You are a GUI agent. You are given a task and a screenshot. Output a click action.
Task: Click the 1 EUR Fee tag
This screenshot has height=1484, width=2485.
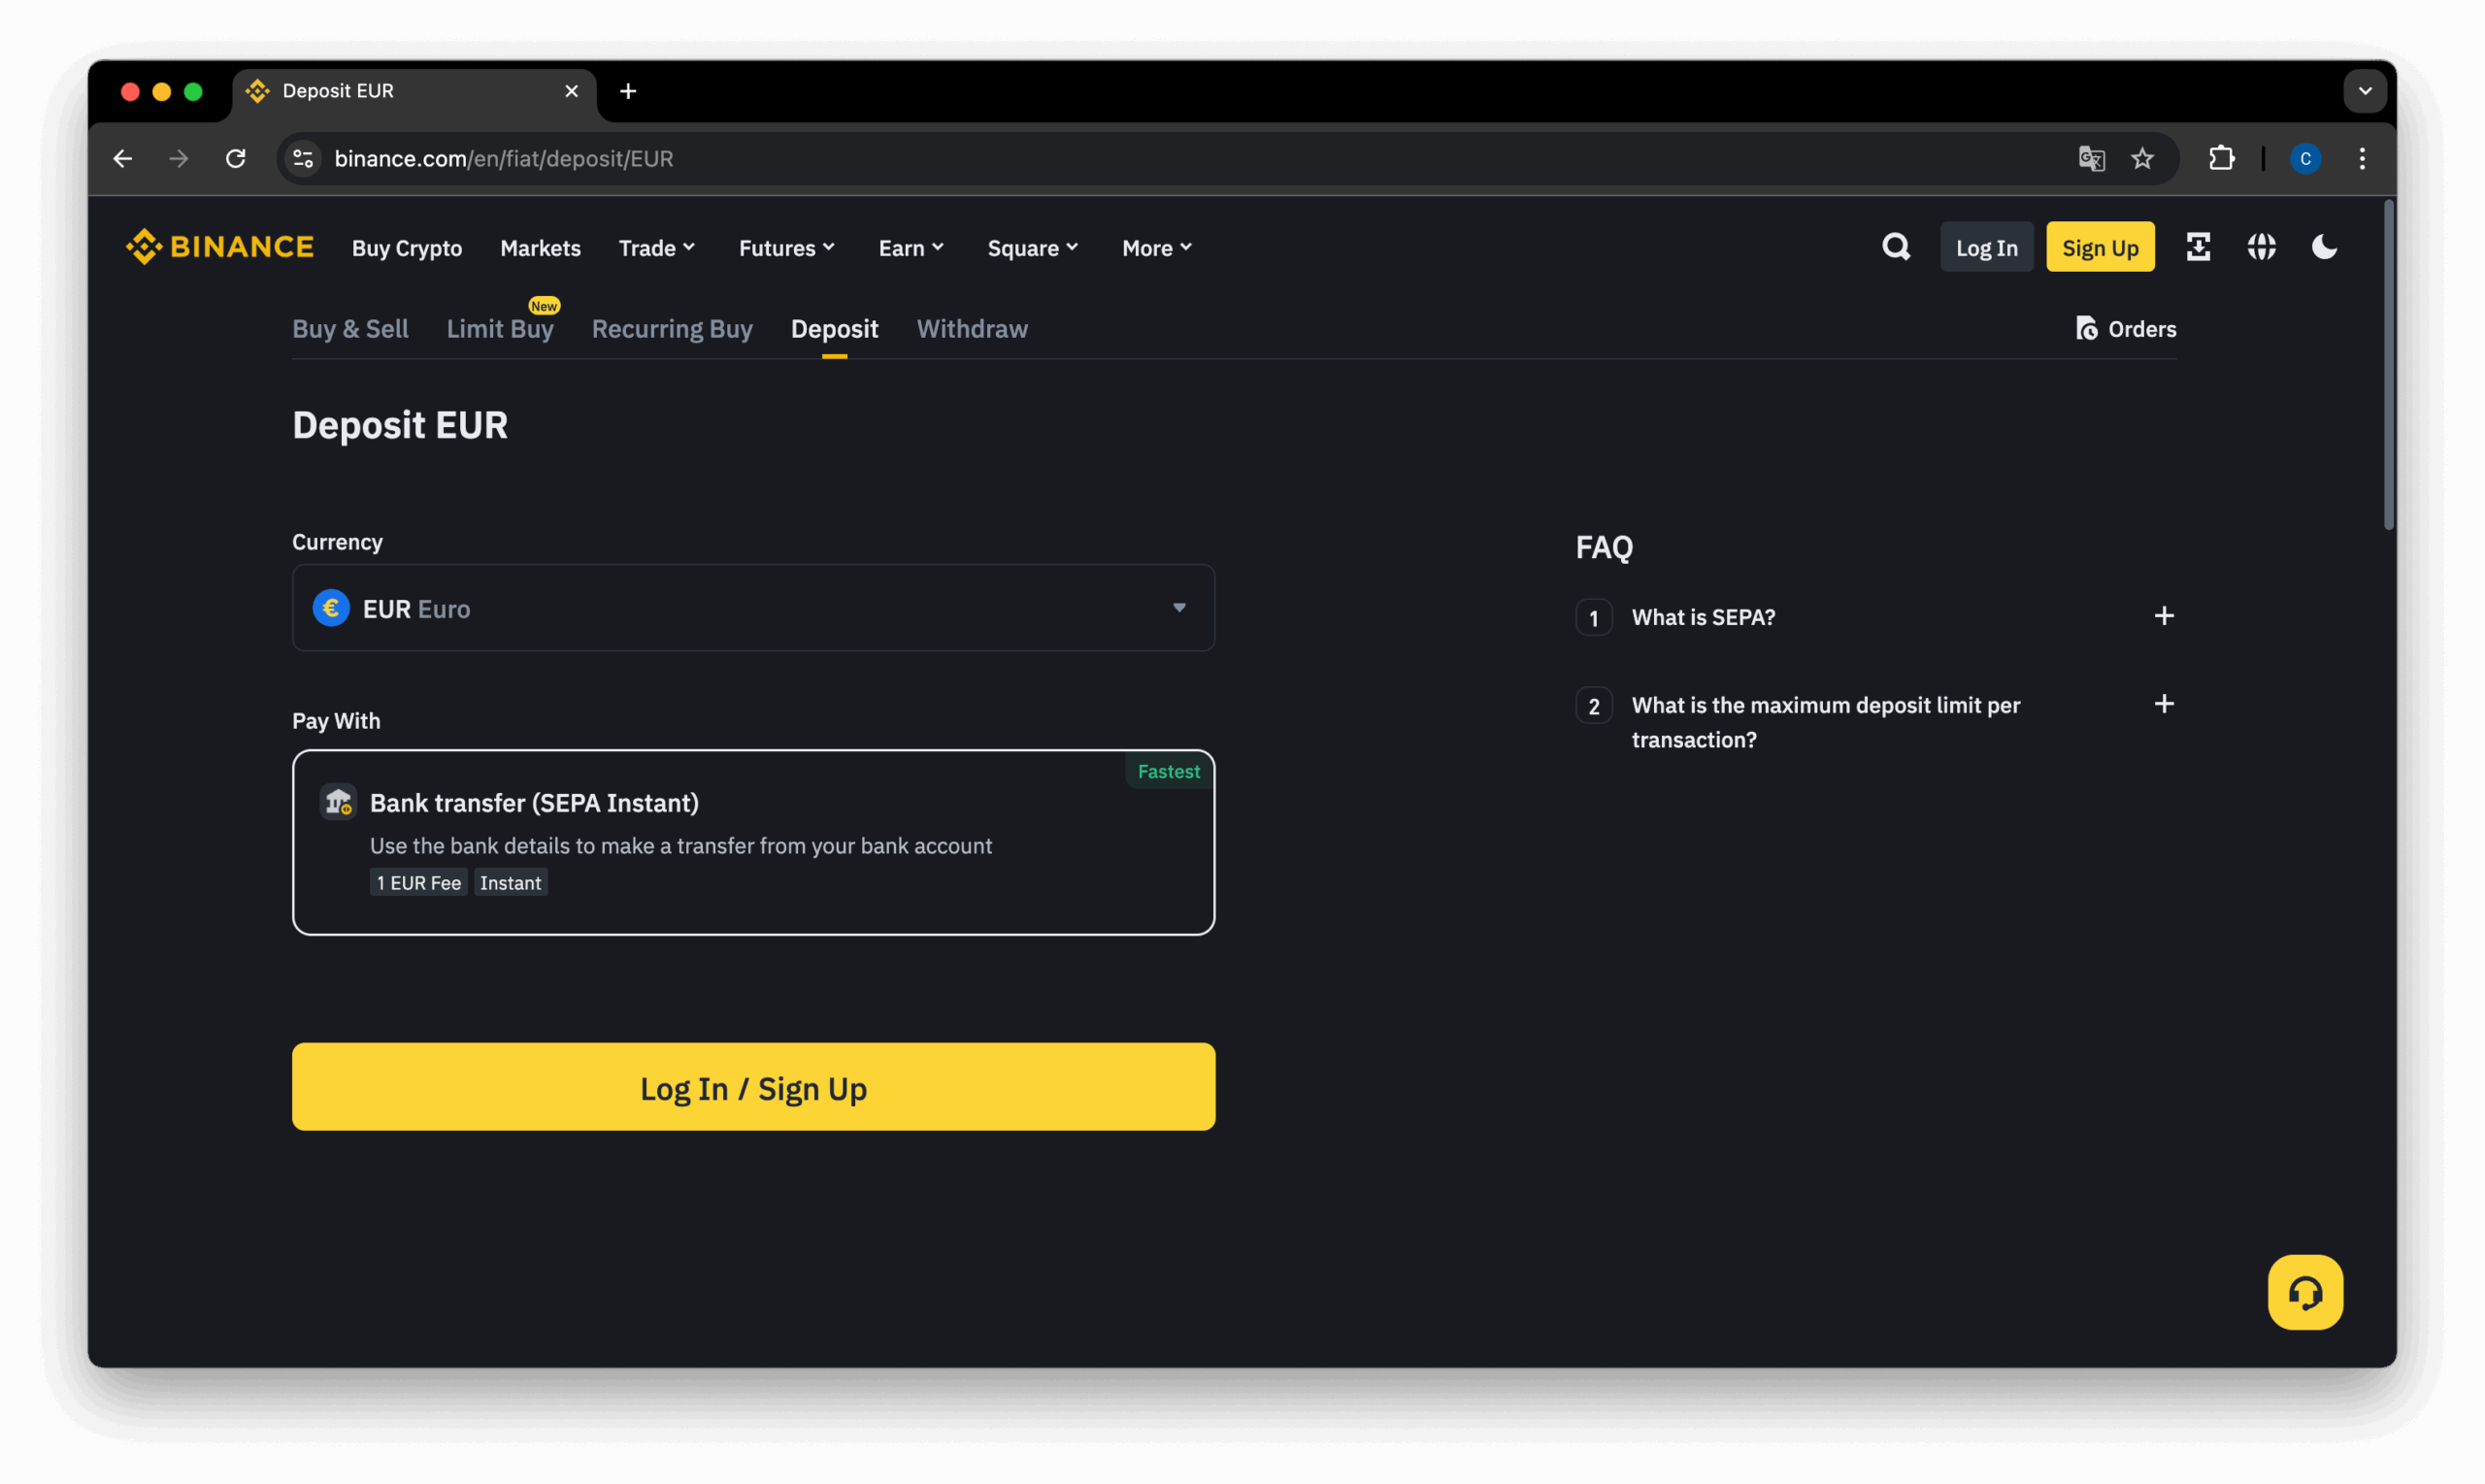click(x=418, y=882)
